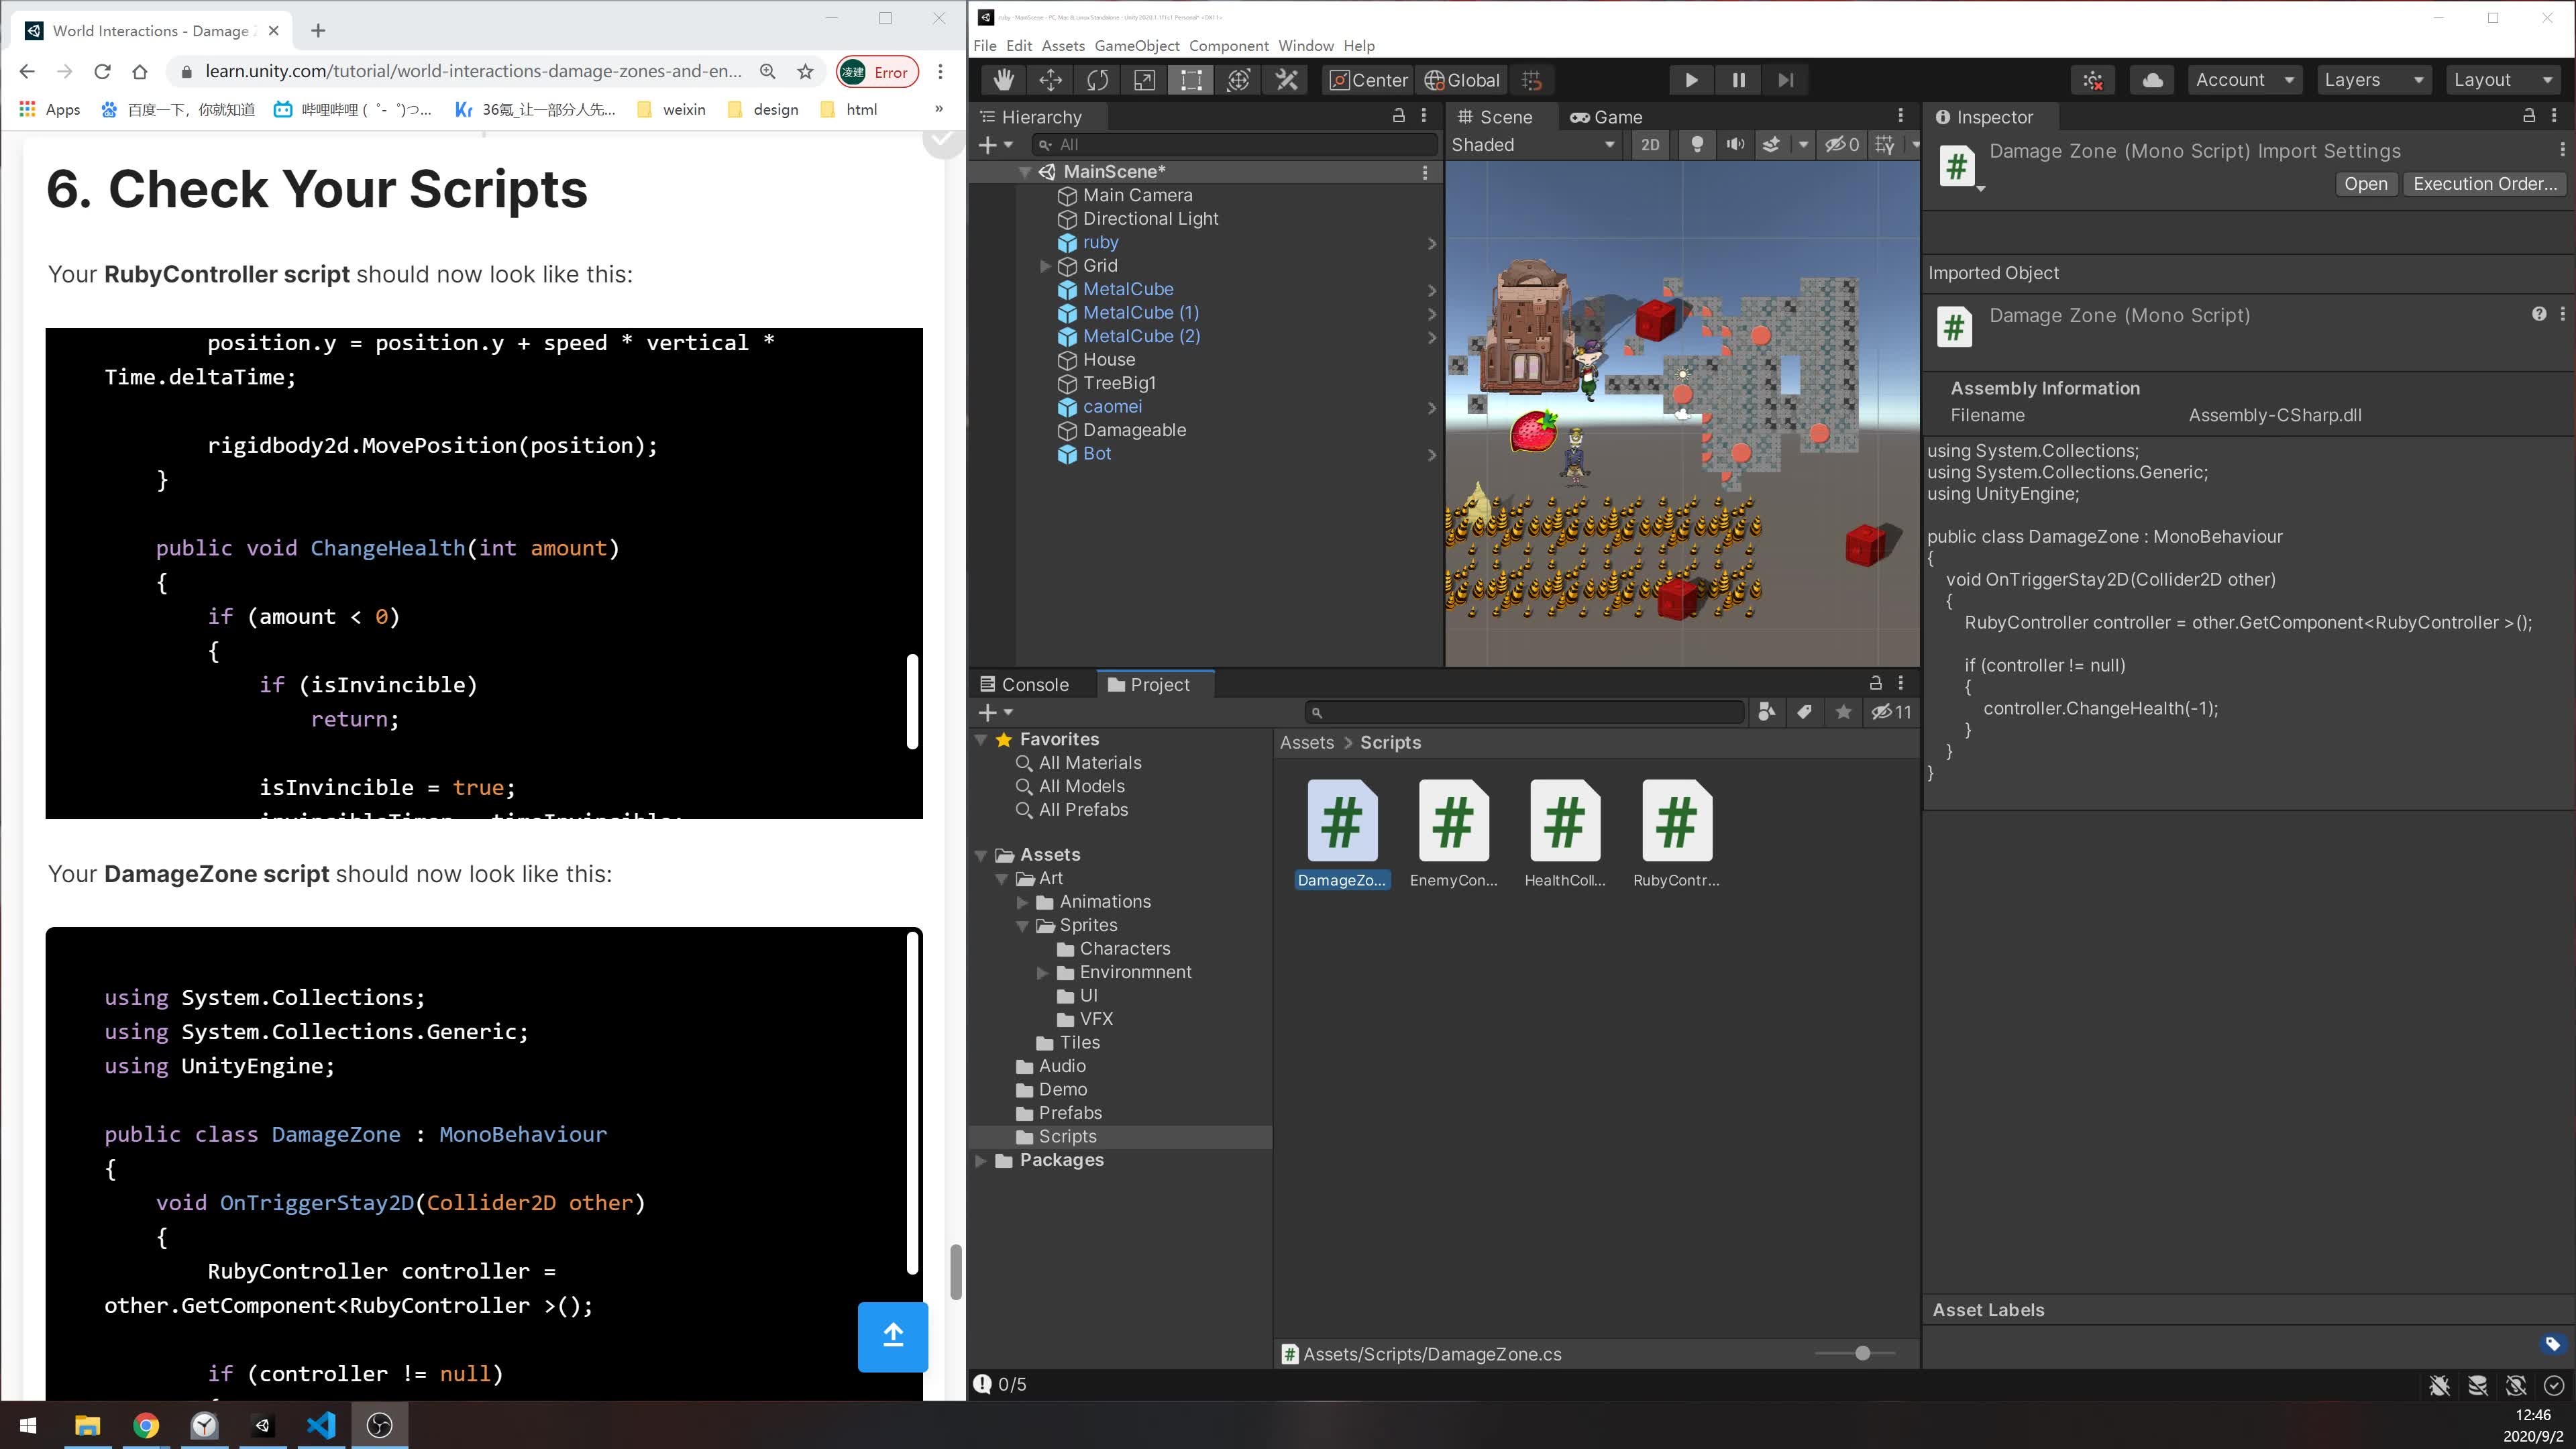
Task: Search by label icon in Project
Action: (1804, 712)
